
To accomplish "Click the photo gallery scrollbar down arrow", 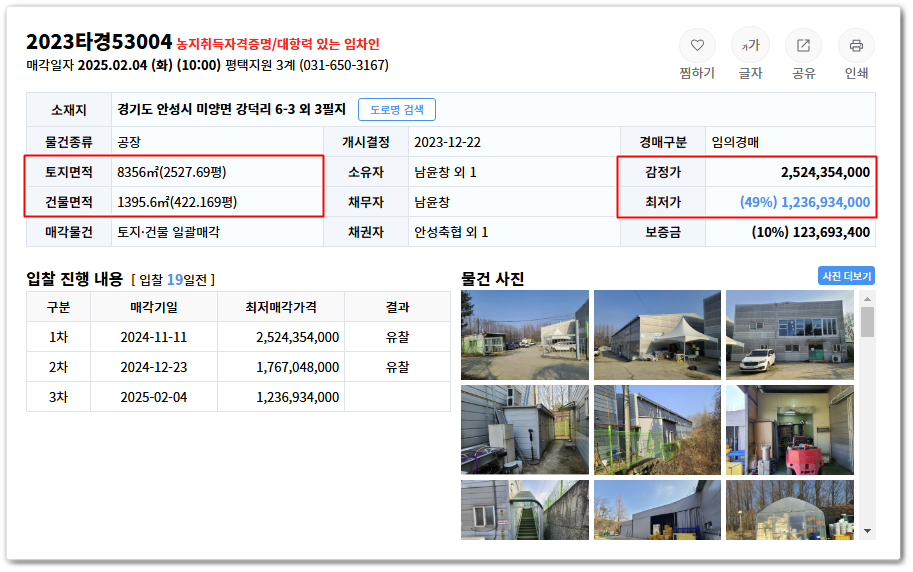I will 868,531.
